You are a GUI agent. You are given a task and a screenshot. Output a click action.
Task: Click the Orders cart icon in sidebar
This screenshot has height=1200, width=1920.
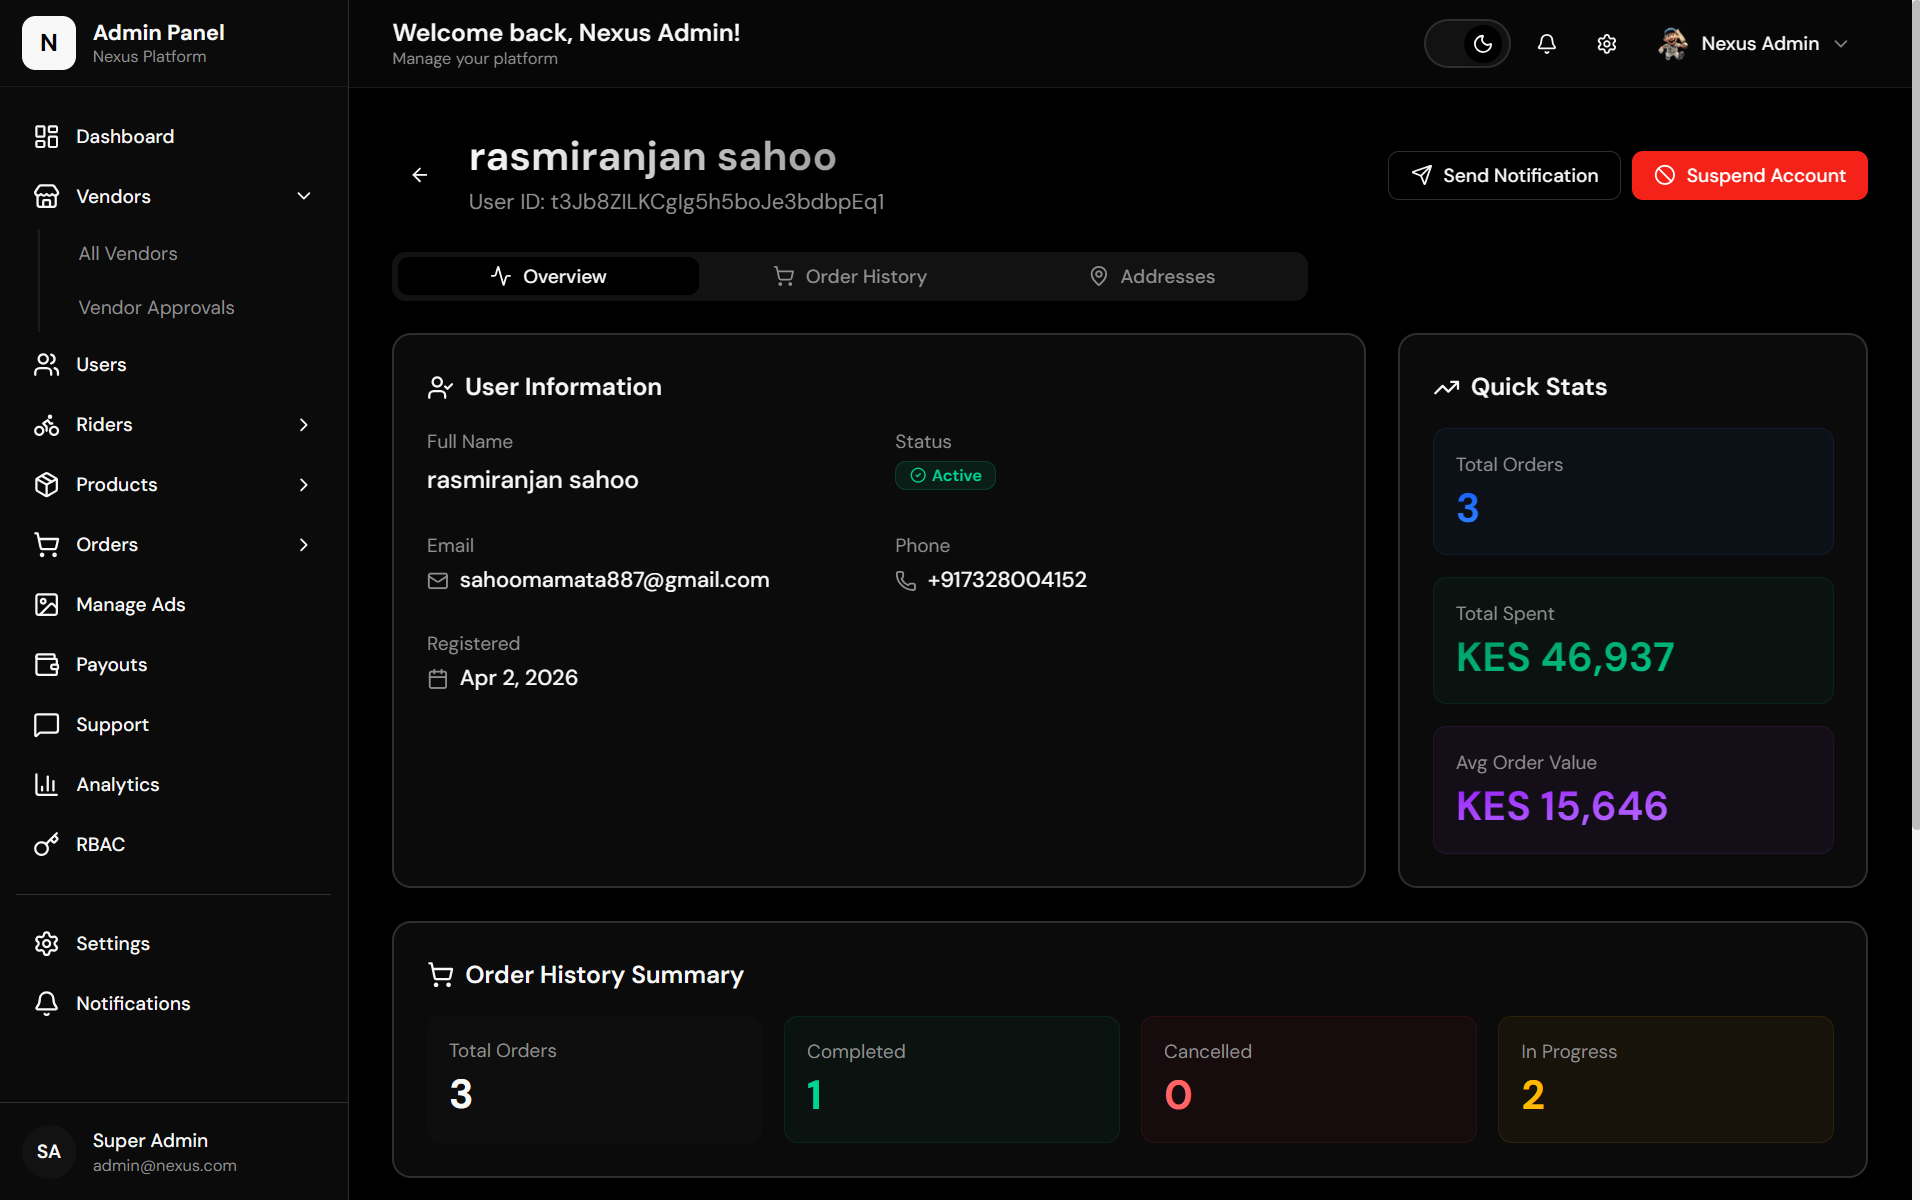point(47,545)
